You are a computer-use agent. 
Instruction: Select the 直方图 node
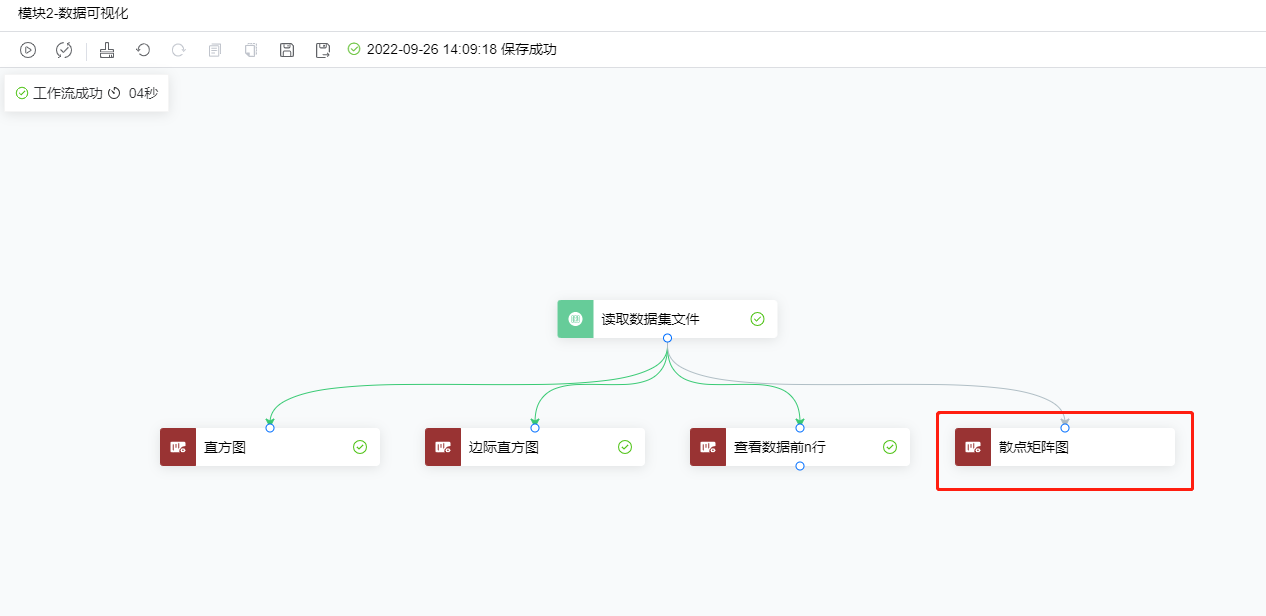click(270, 447)
